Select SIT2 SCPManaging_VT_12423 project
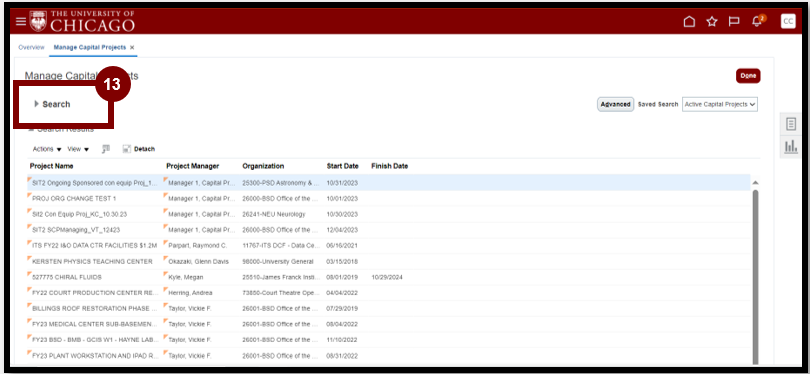810x374 pixels. tap(76, 230)
